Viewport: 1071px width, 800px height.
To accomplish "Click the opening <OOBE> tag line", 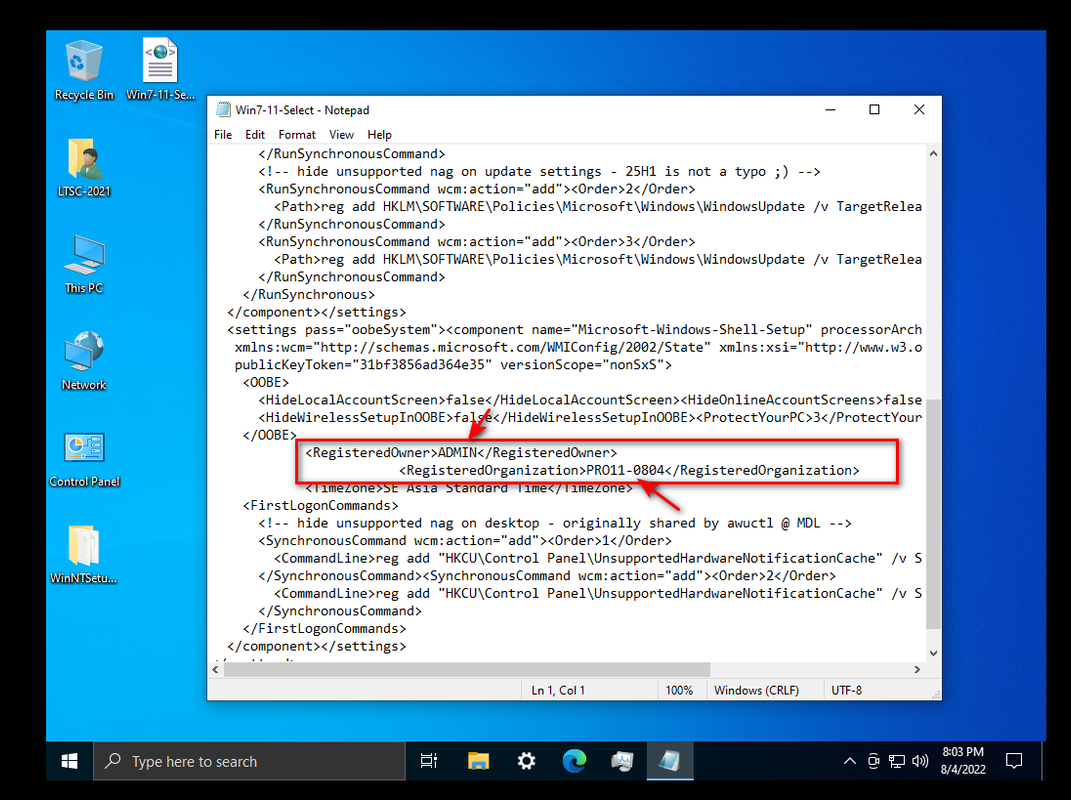I will (x=266, y=383).
